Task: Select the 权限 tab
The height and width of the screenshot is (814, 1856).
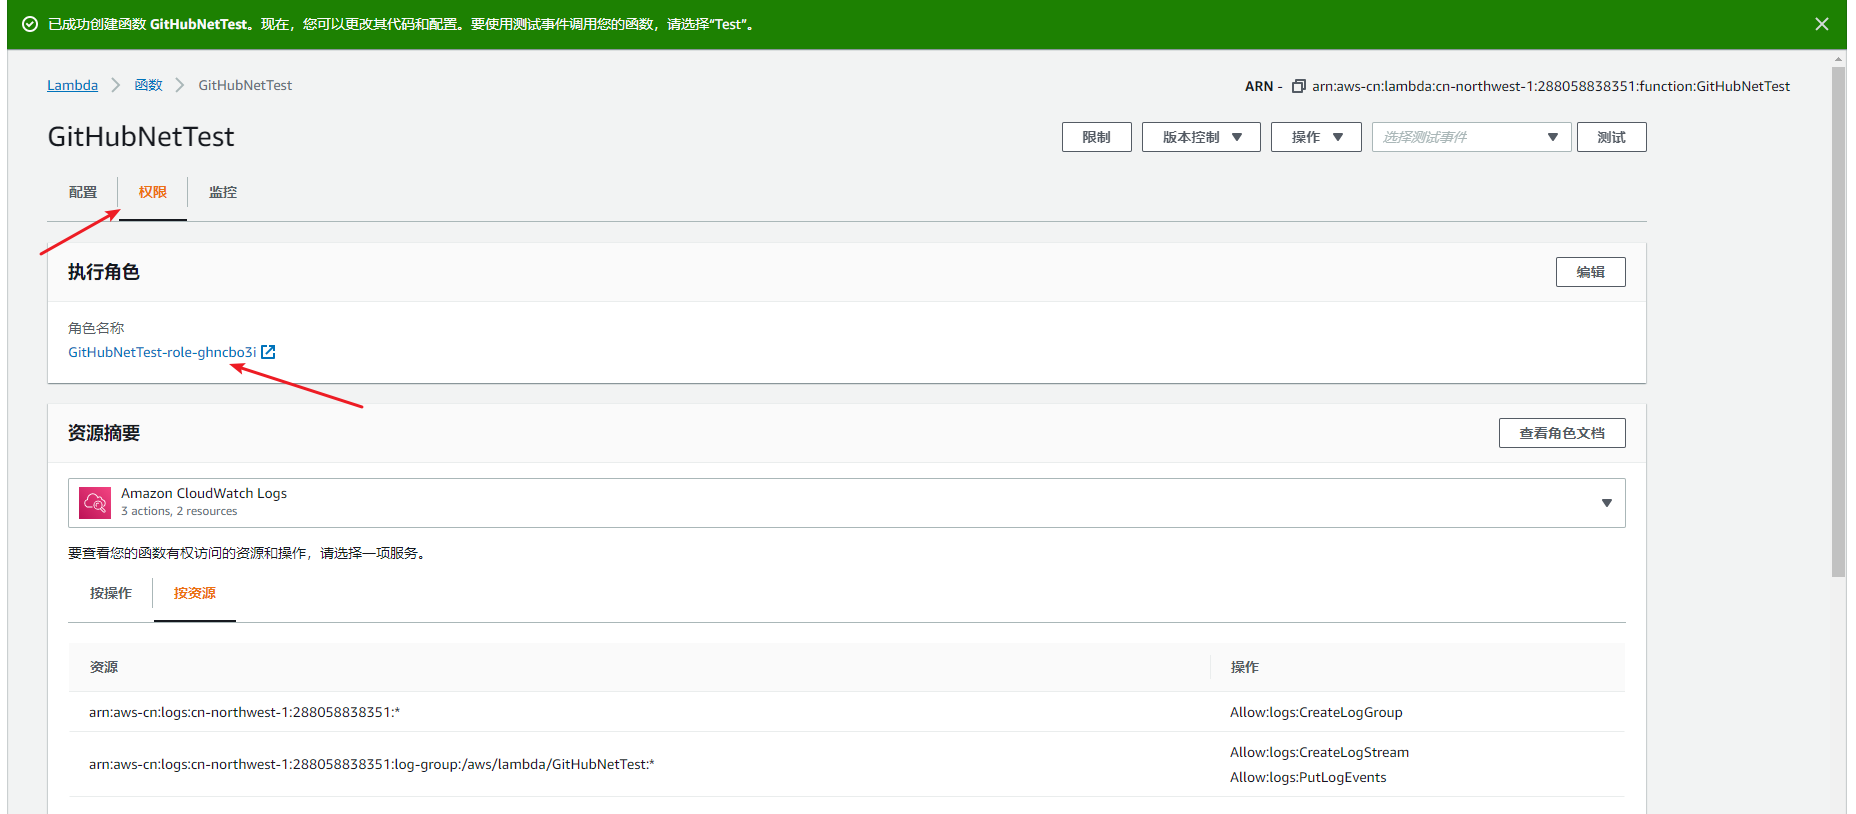Action: pos(153,192)
